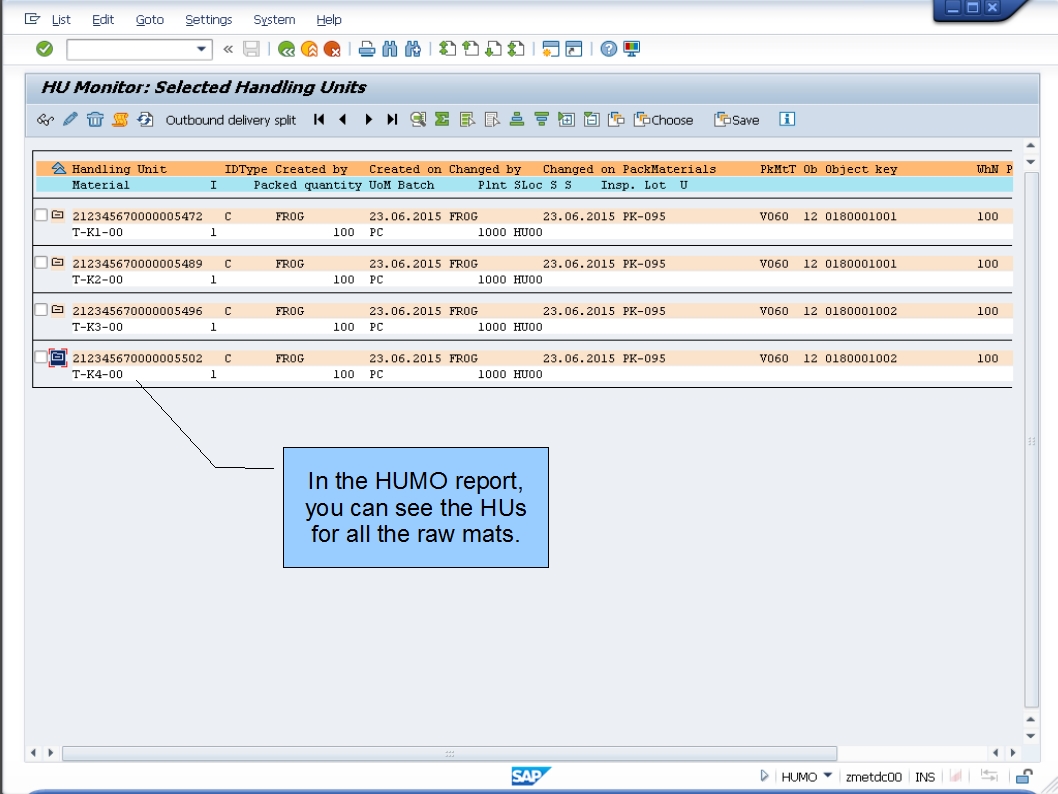The width and height of the screenshot is (1058, 794).
Task: Click the Generate Shortcut icon
Action: pyautogui.click(x=574, y=49)
